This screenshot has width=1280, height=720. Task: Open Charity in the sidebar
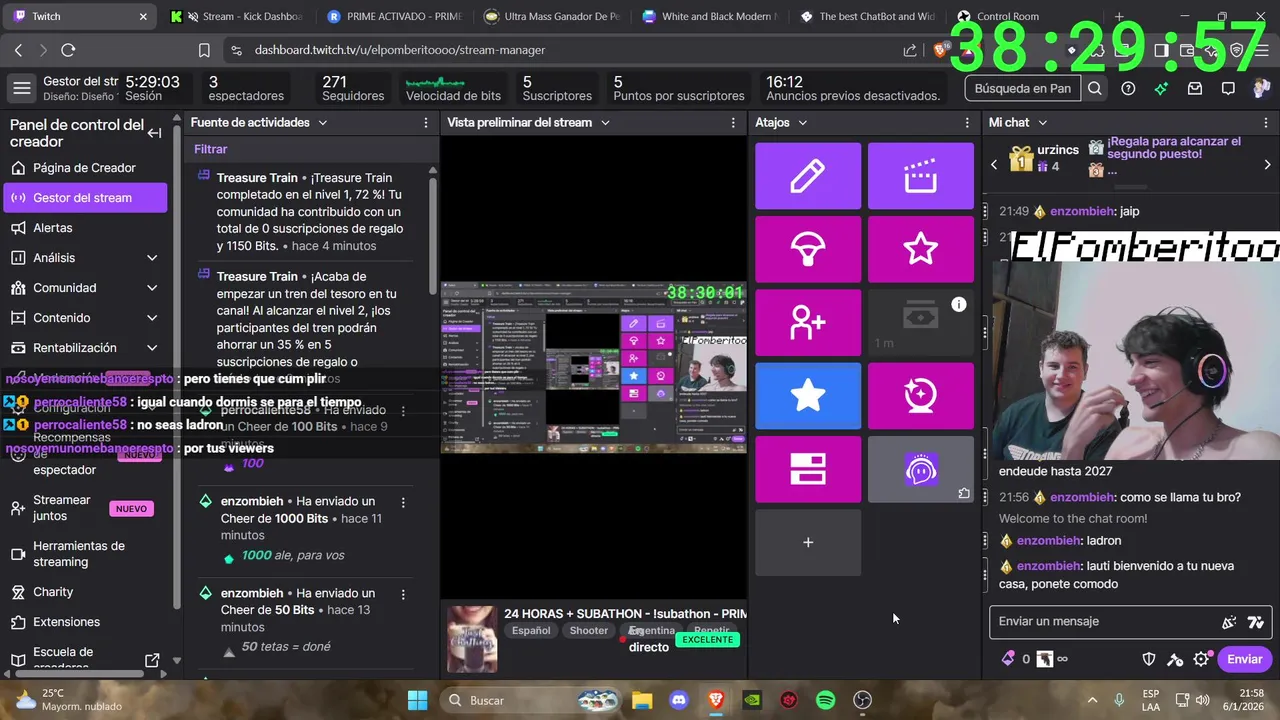click(x=85, y=592)
